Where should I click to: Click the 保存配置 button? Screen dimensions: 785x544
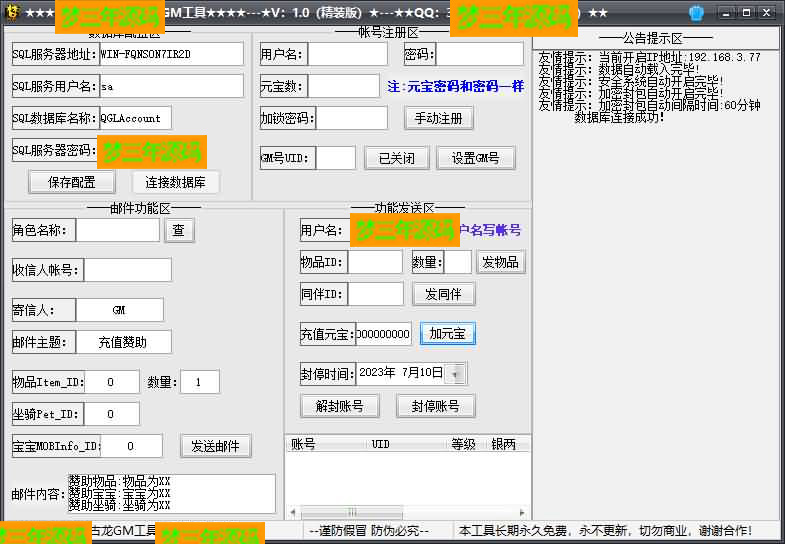click(x=72, y=183)
